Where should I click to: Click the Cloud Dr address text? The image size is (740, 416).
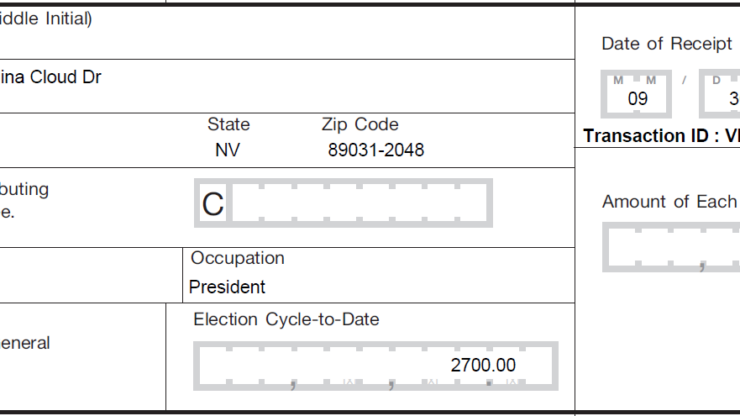coord(50,77)
